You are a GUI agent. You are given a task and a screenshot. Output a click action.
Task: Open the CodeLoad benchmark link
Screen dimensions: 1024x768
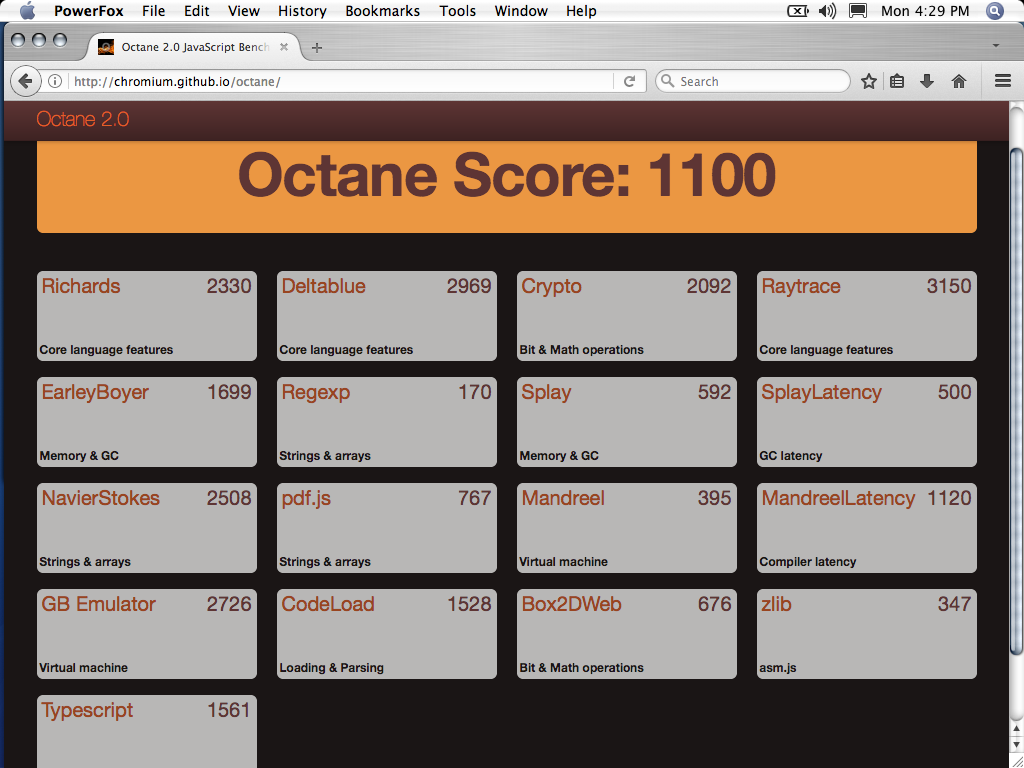(x=328, y=604)
